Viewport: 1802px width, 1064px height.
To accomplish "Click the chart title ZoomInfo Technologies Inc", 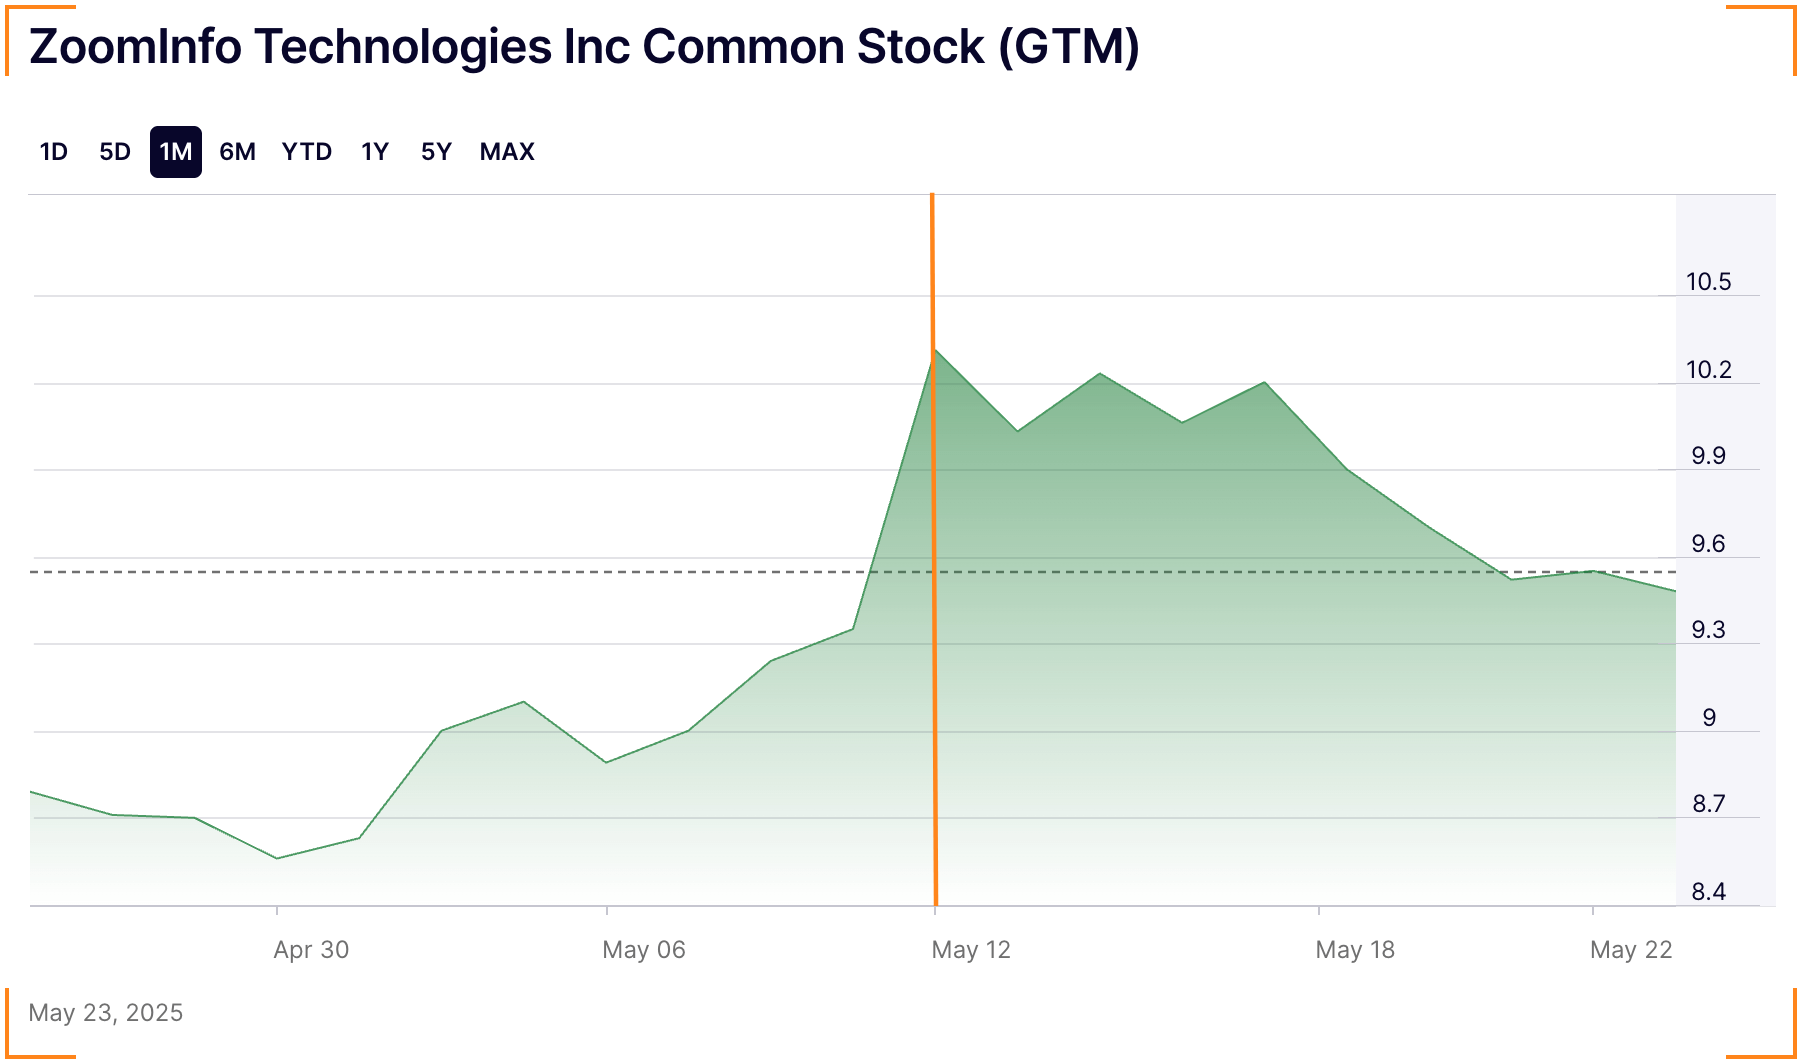I will click(x=583, y=46).
